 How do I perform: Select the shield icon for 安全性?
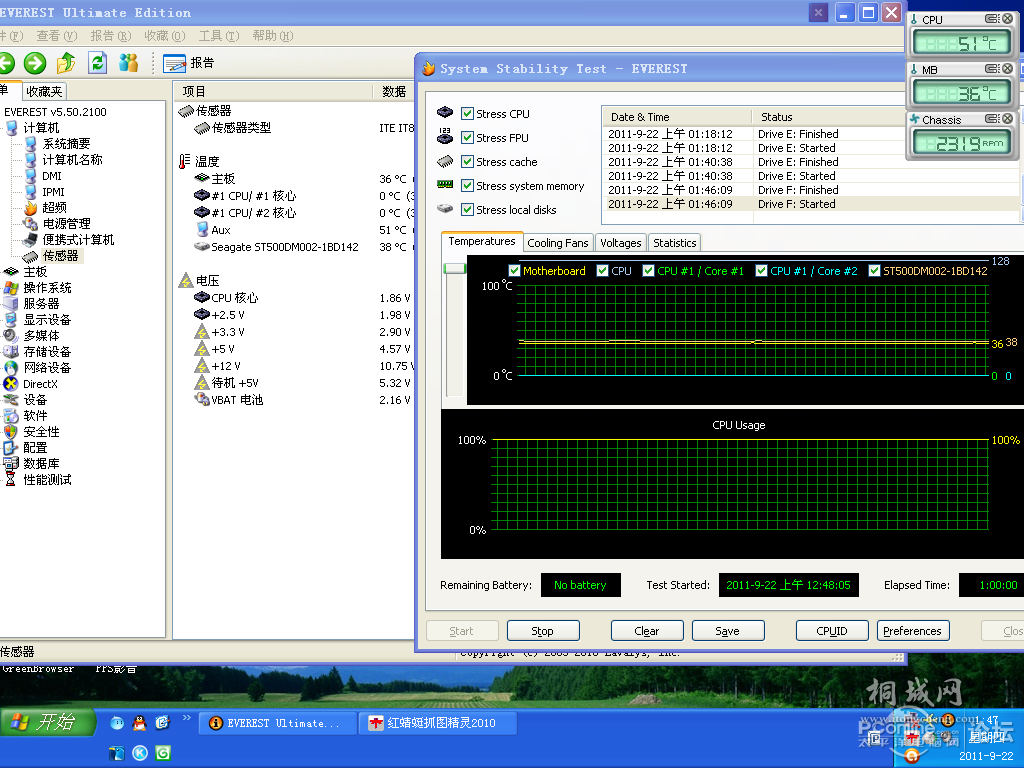click(10, 432)
